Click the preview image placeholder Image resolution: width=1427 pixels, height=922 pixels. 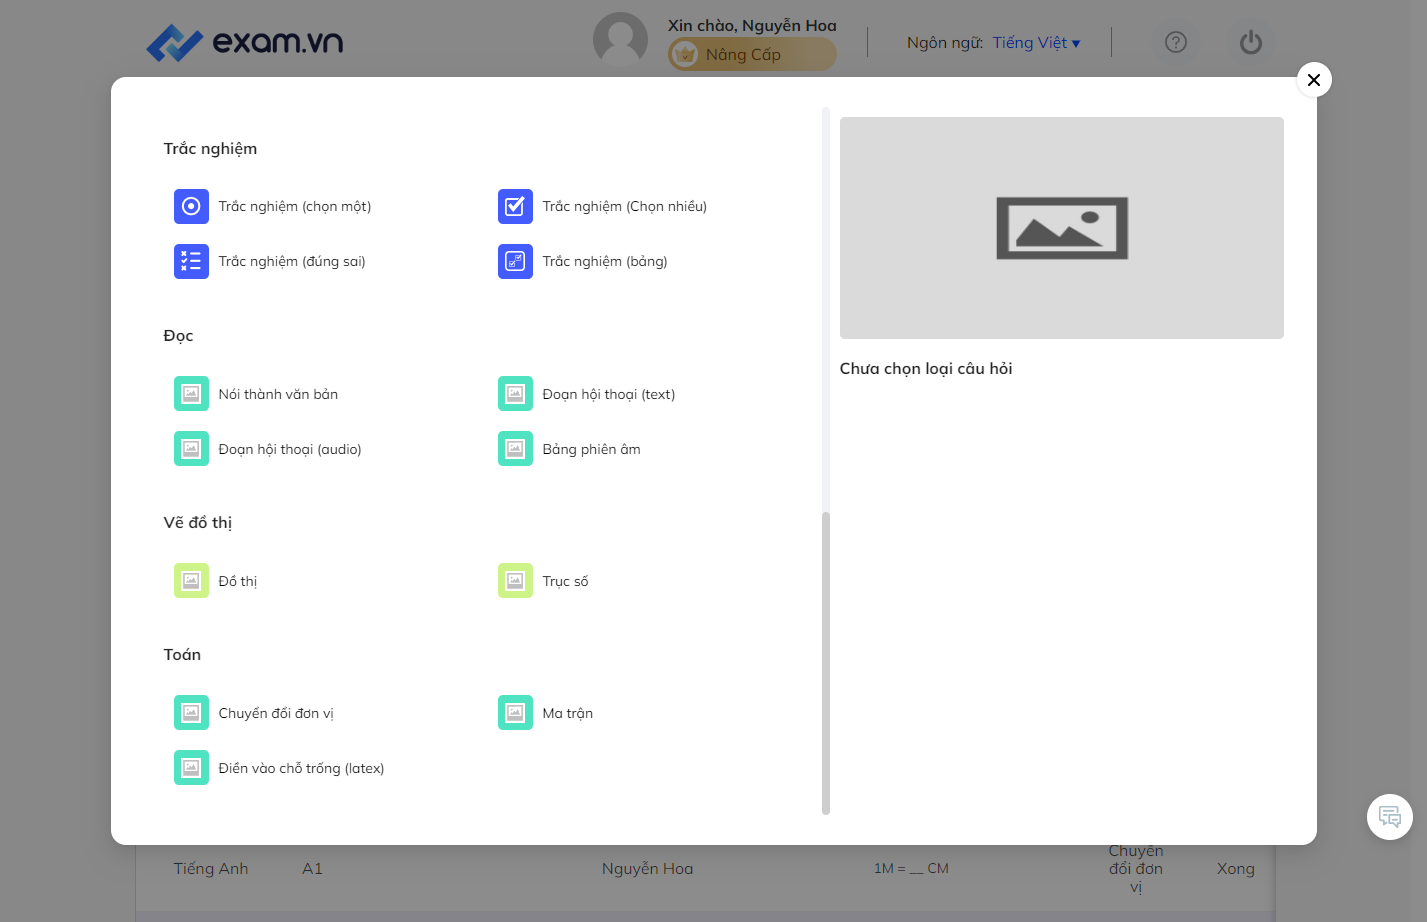1062,228
